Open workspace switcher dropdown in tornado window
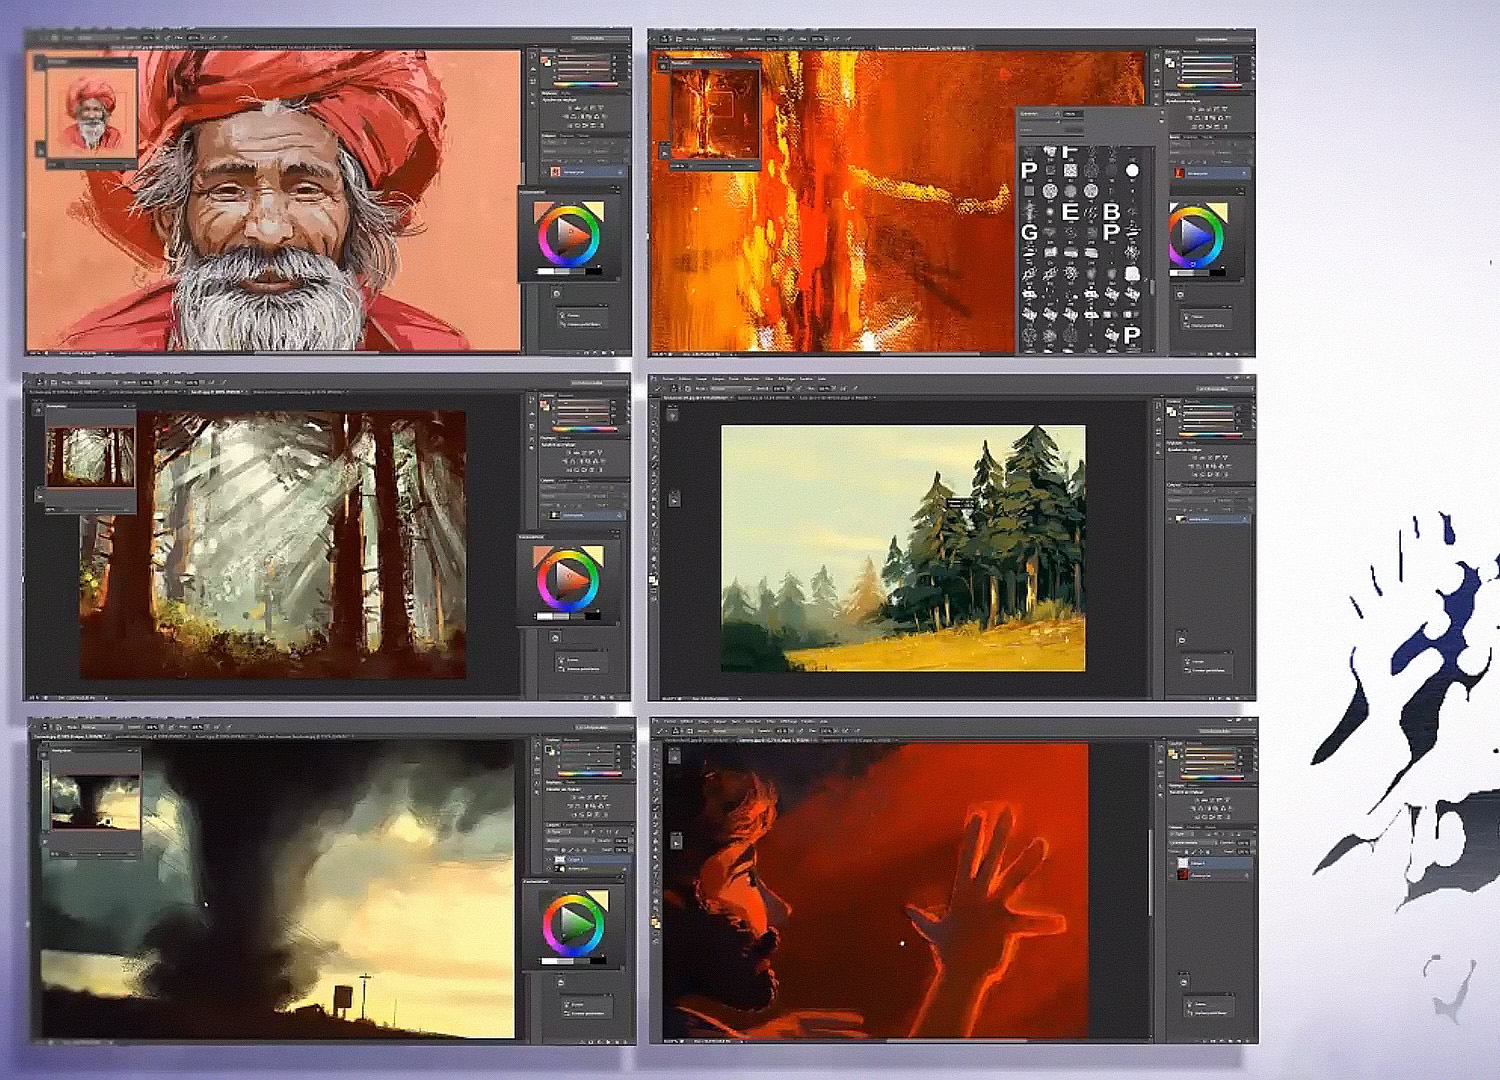The width and height of the screenshot is (1500, 1080). [x=603, y=727]
